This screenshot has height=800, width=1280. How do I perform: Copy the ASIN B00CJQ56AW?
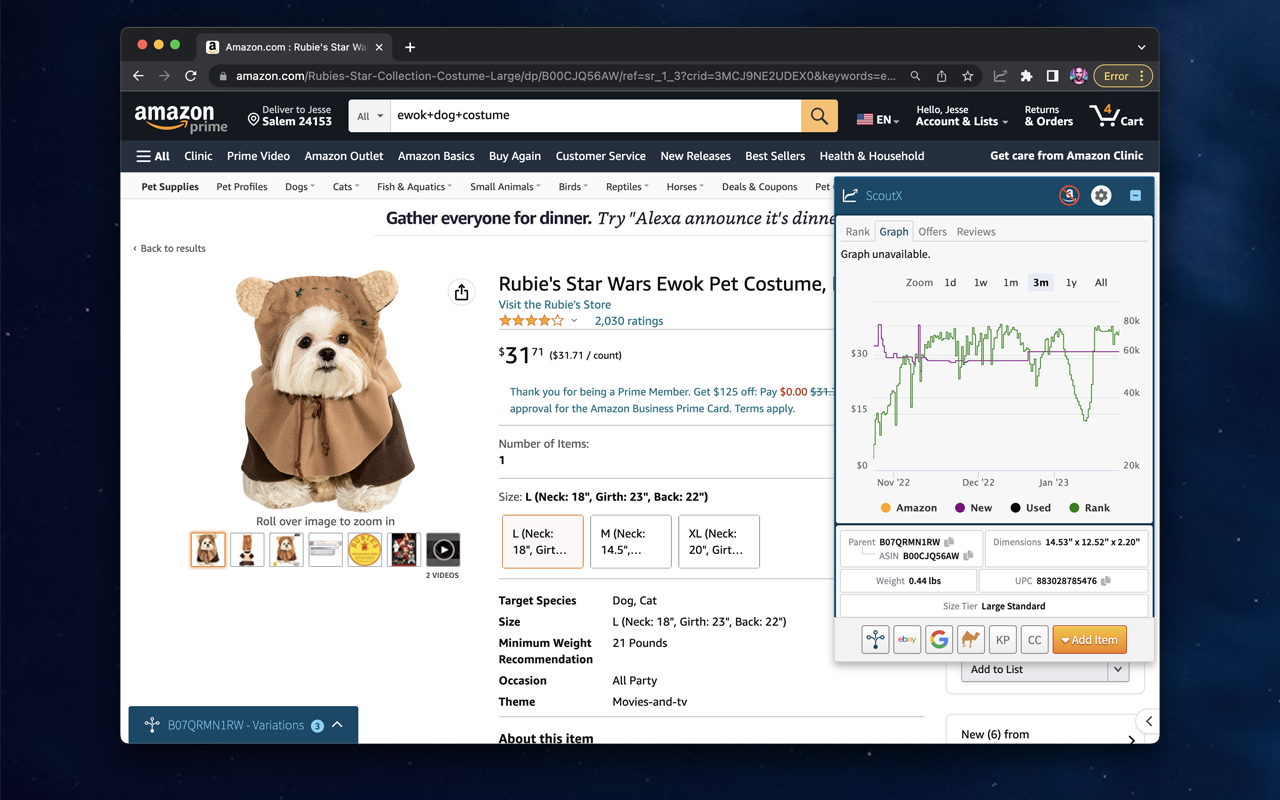click(x=968, y=556)
